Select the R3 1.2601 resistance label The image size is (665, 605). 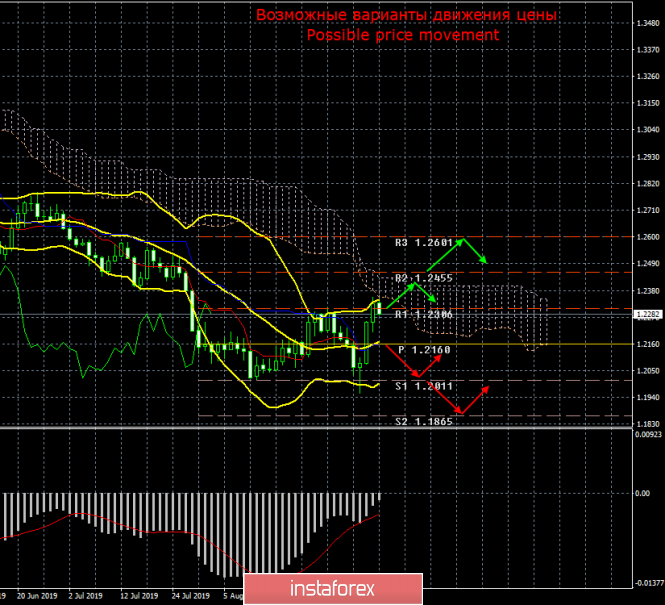tap(424, 242)
